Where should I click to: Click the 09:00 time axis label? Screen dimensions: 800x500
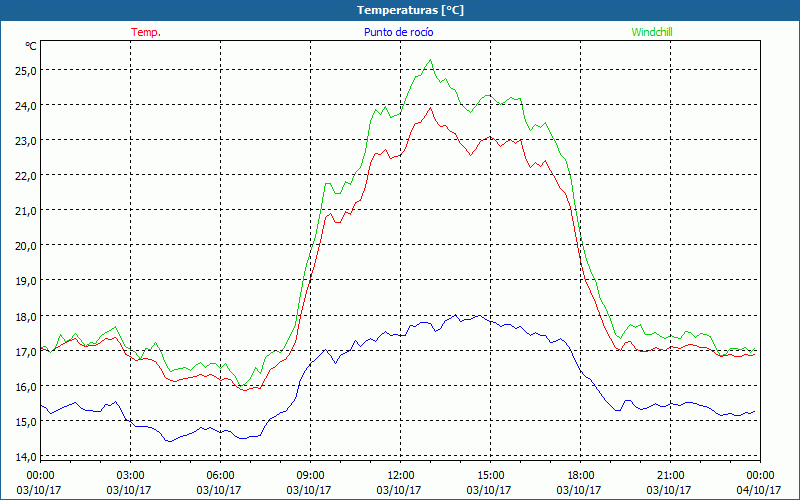pyautogui.click(x=310, y=476)
